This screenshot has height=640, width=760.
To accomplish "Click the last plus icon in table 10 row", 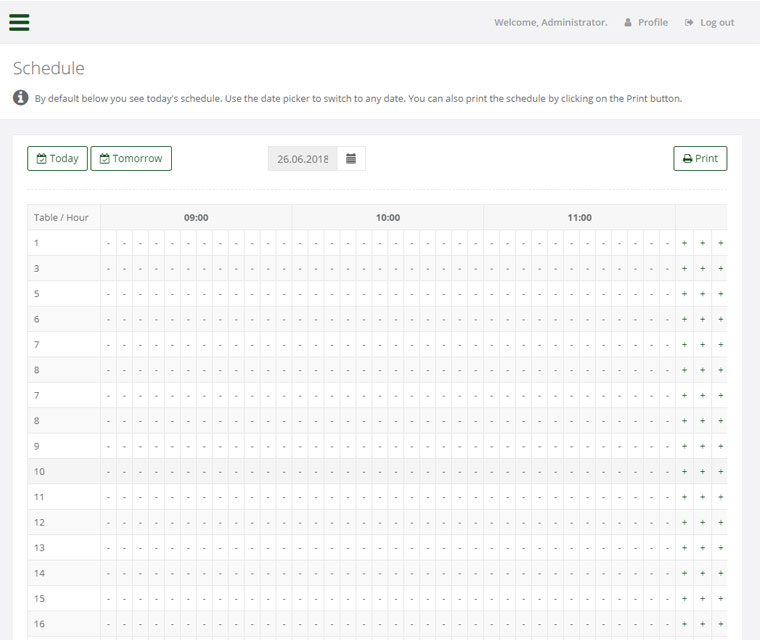I will tap(721, 471).
